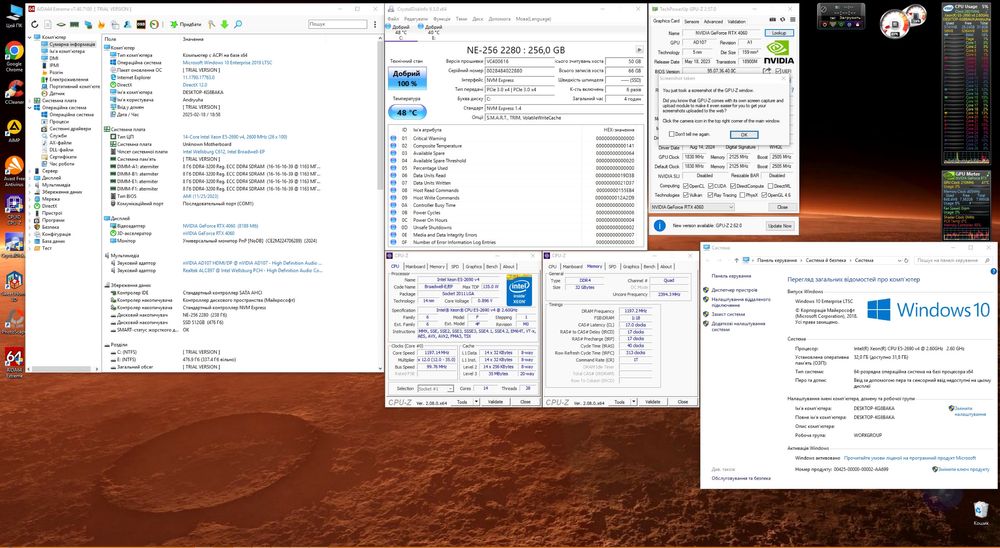The height and width of the screenshot is (548, 1000).
Task: Switch to Sensors tab in GPU-Z
Action: click(x=692, y=22)
